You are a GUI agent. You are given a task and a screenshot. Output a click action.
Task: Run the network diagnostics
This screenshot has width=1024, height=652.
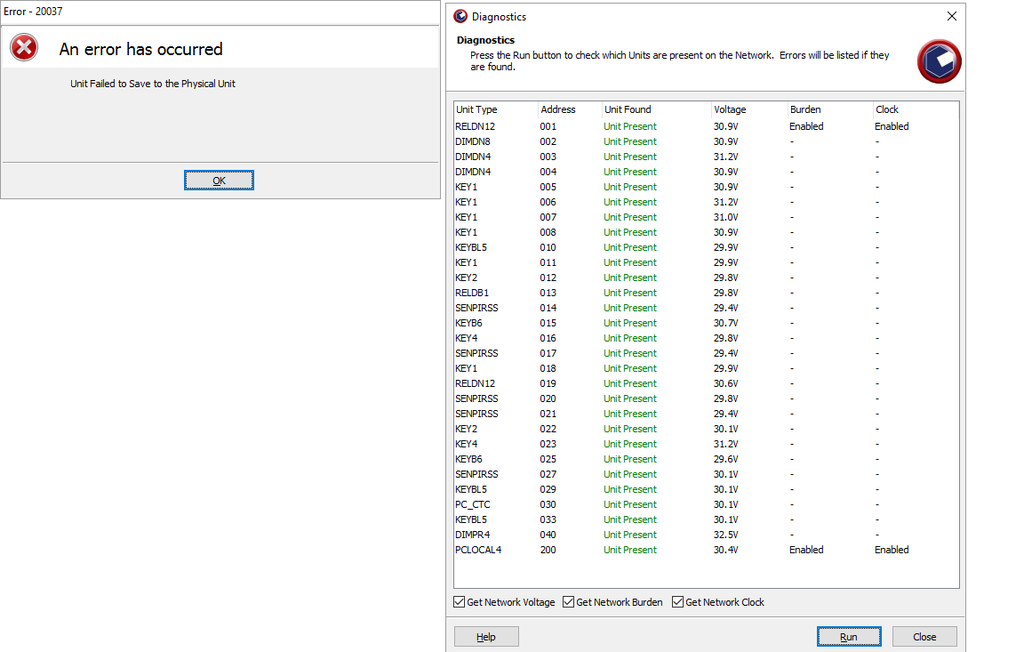click(848, 636)
